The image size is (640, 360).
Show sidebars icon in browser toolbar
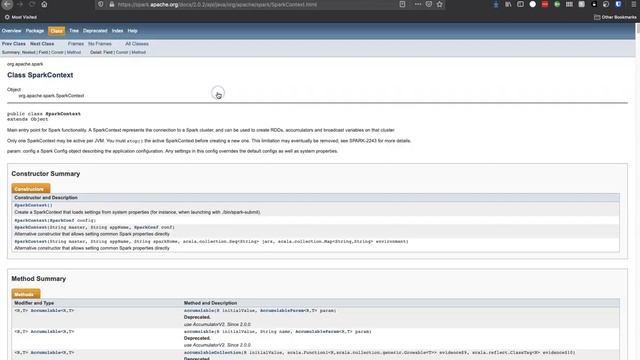tap(520, 4)
